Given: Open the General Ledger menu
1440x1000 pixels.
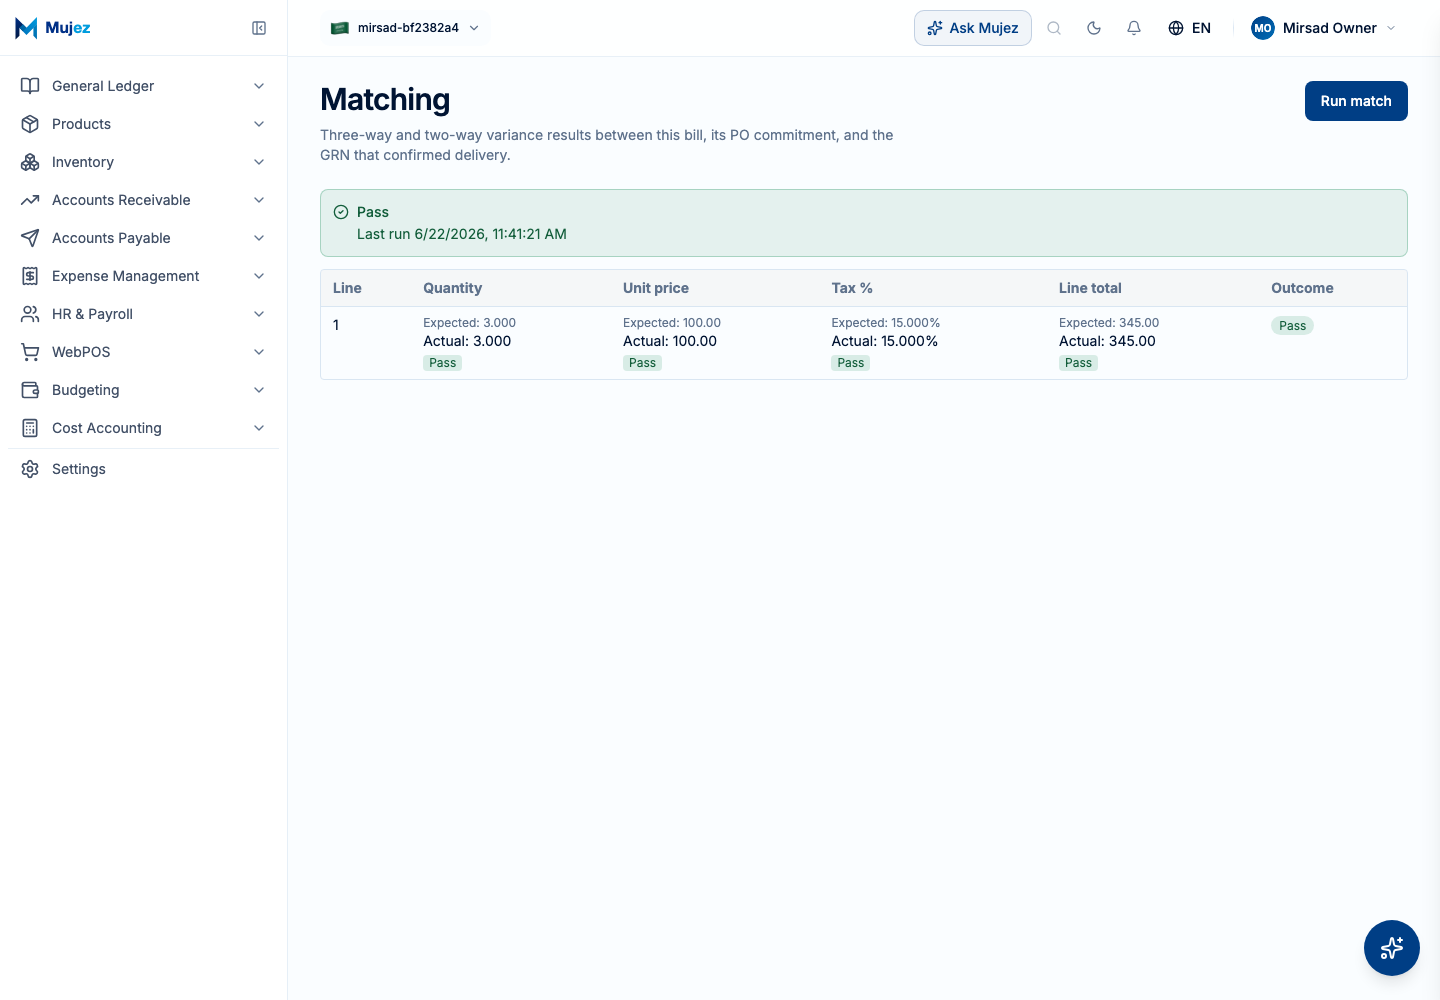Looking at the screenshot, I should [x=143, y=86].
